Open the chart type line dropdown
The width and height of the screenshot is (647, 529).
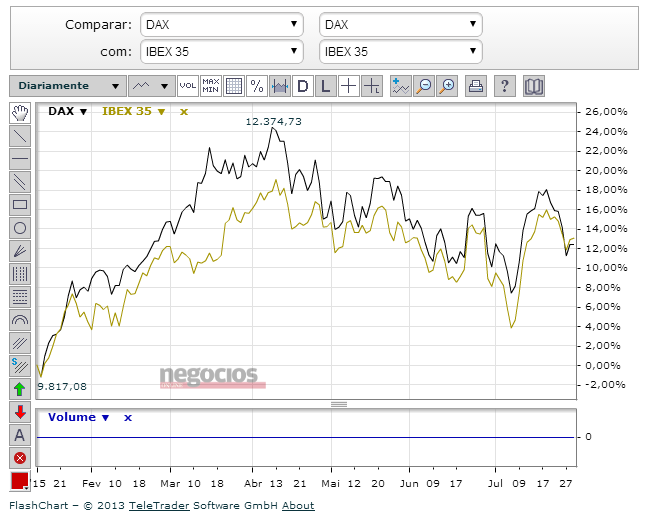click(x=152, y=86)
